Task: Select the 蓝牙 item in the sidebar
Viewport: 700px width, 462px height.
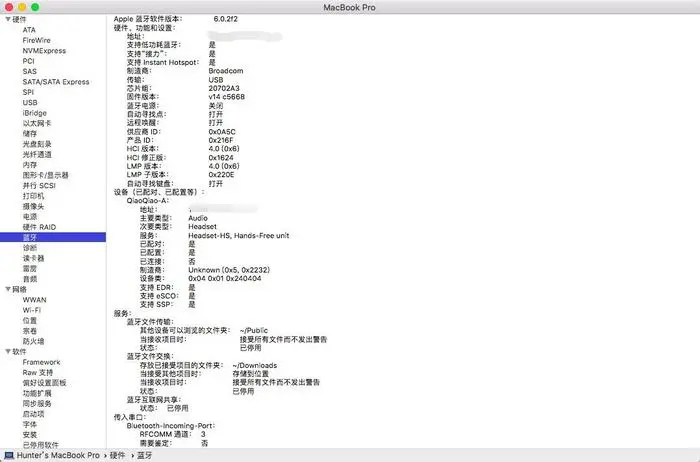Action: (30, 237)
